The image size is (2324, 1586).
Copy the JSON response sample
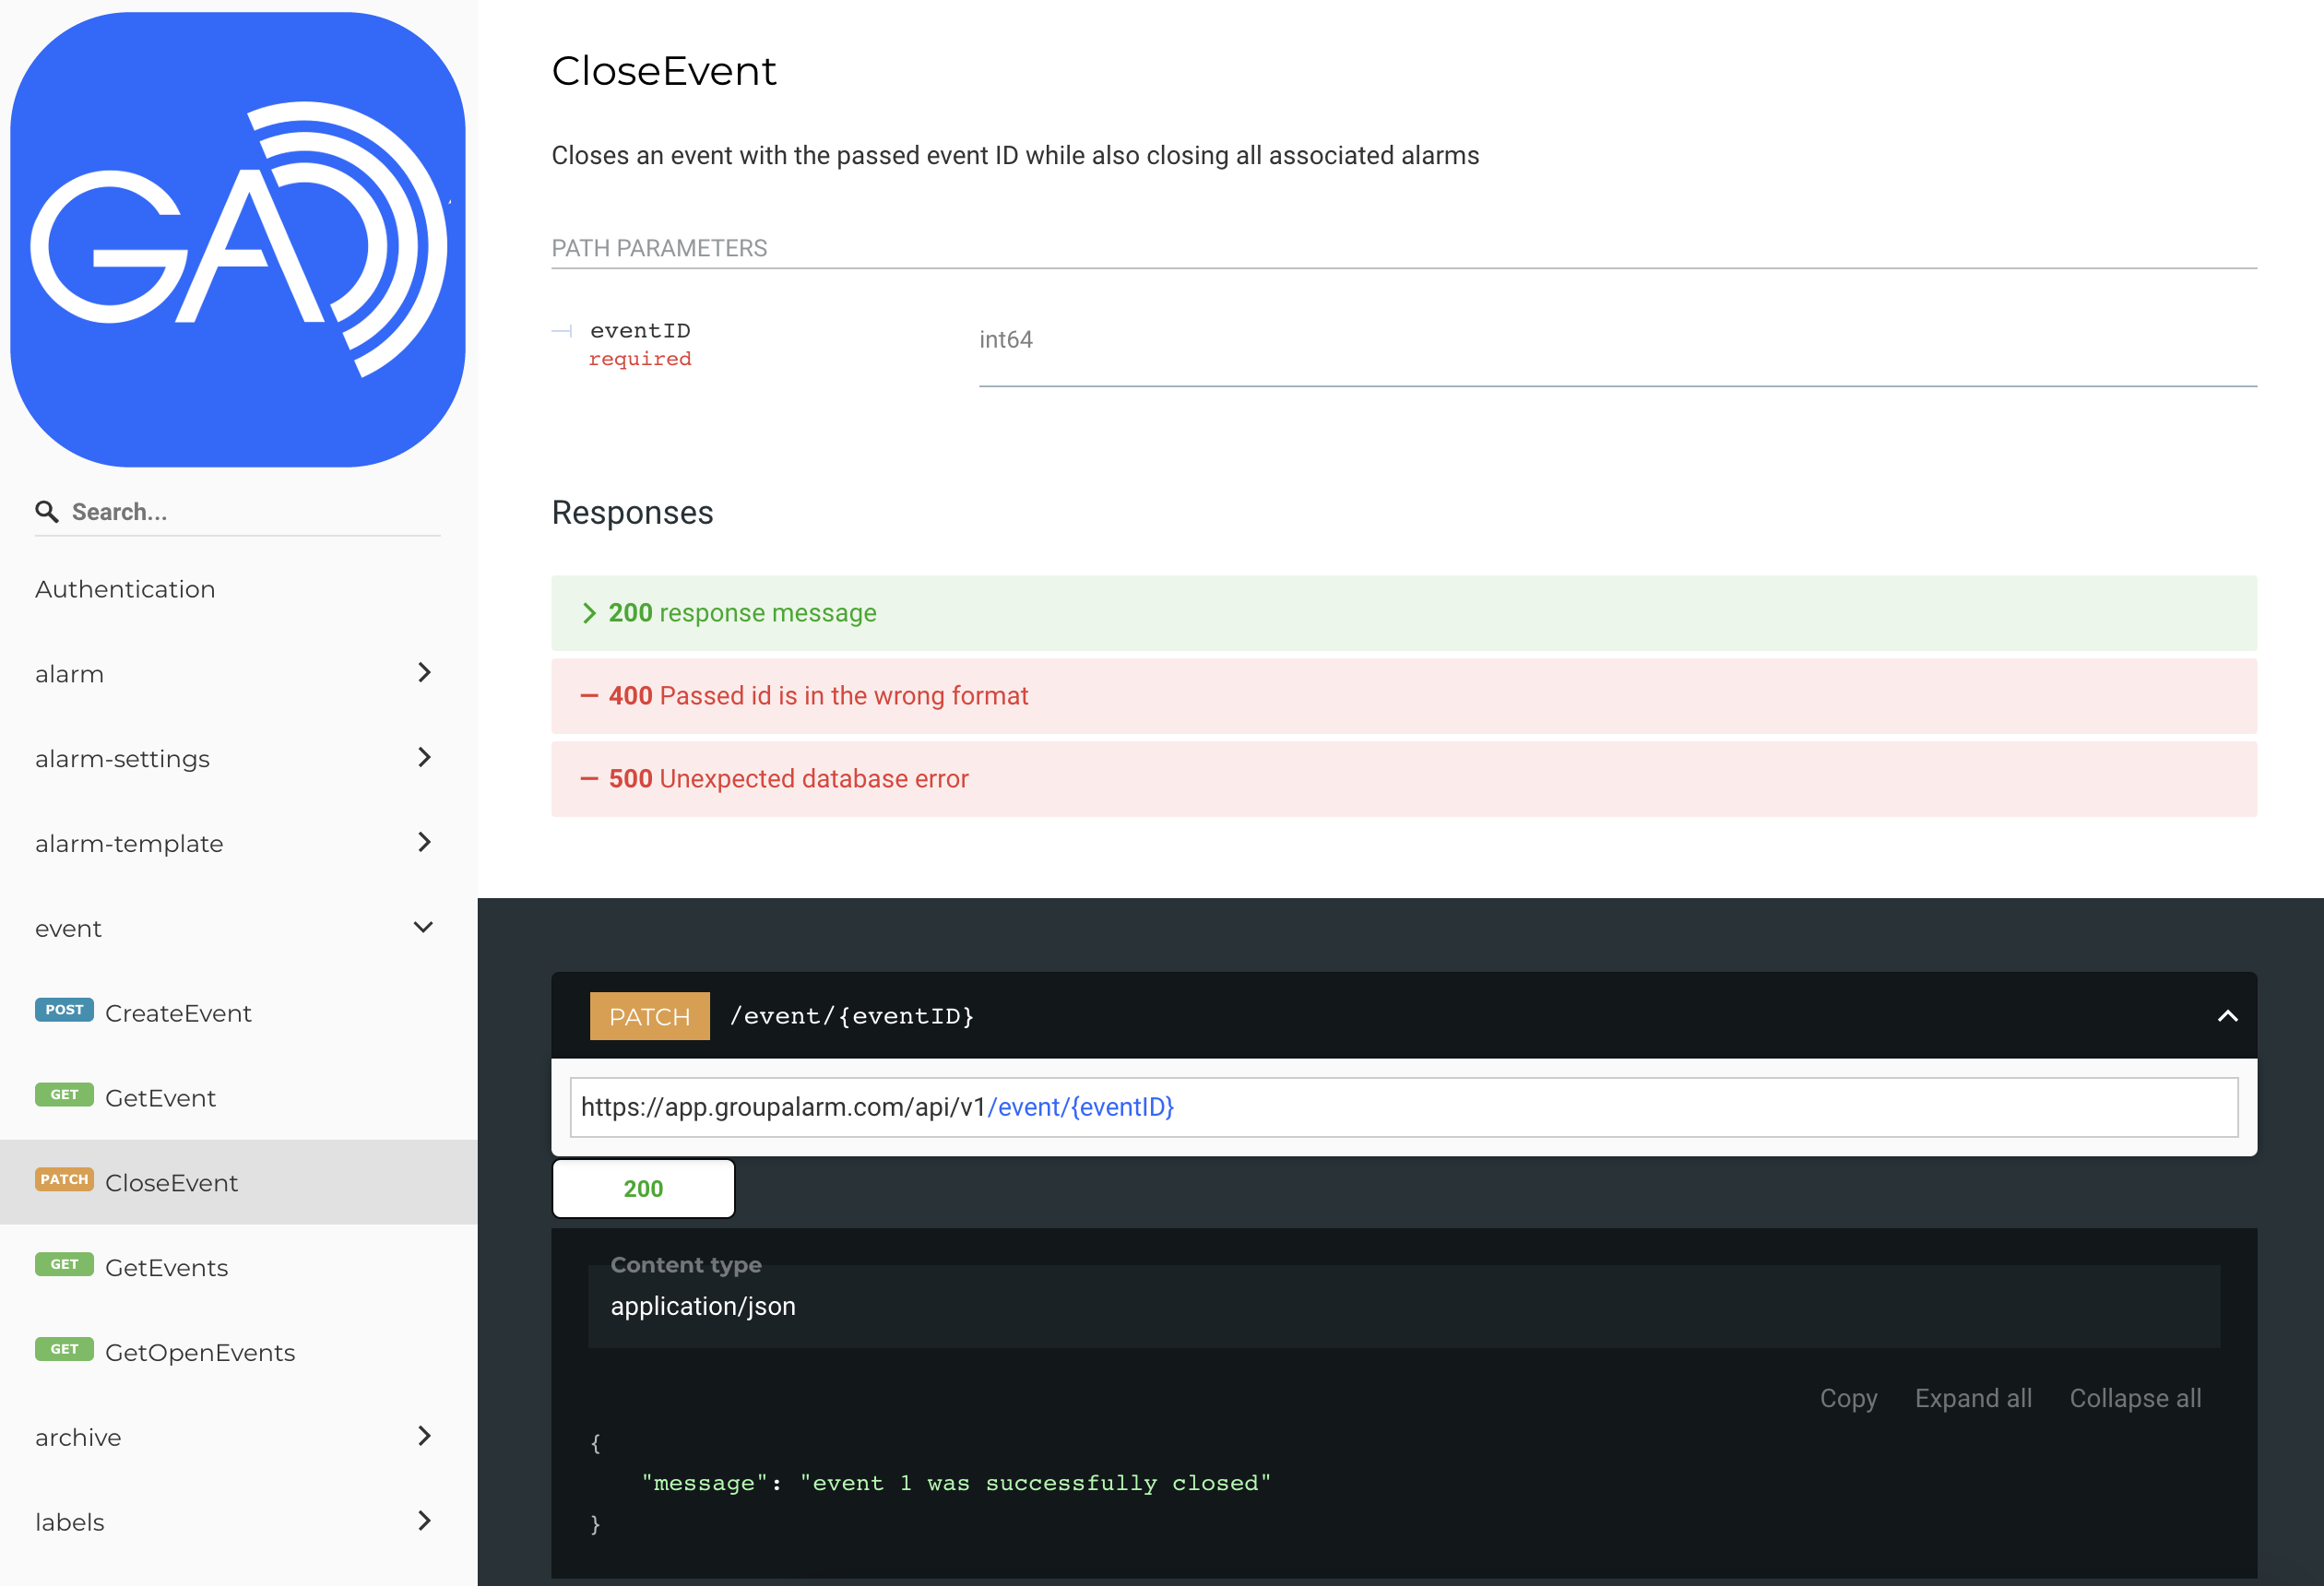coord(1848,1398)
